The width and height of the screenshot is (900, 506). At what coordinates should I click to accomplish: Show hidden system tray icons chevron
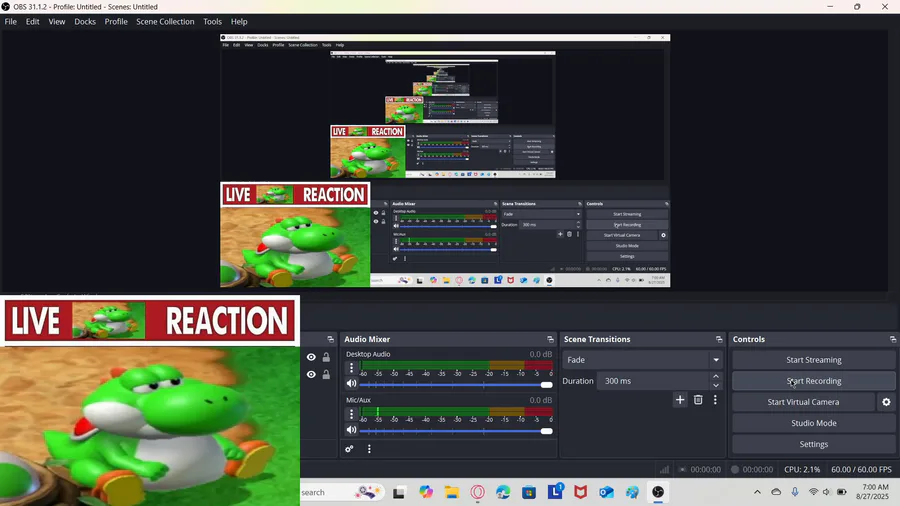pos(757,492)
